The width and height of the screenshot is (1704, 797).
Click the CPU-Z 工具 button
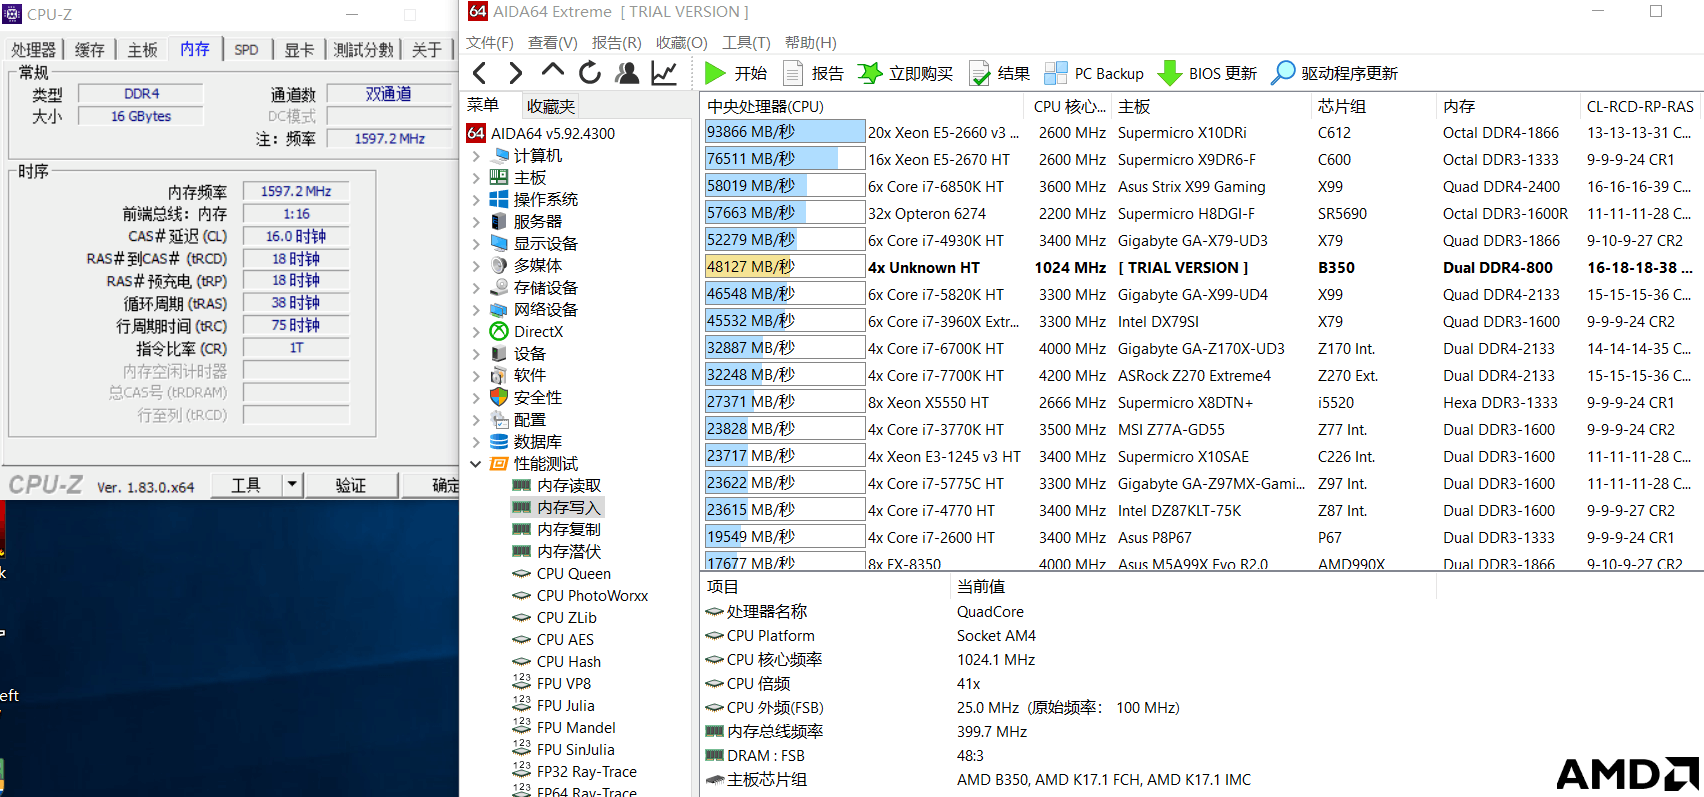pyautogui.click(x=246, y=485)
